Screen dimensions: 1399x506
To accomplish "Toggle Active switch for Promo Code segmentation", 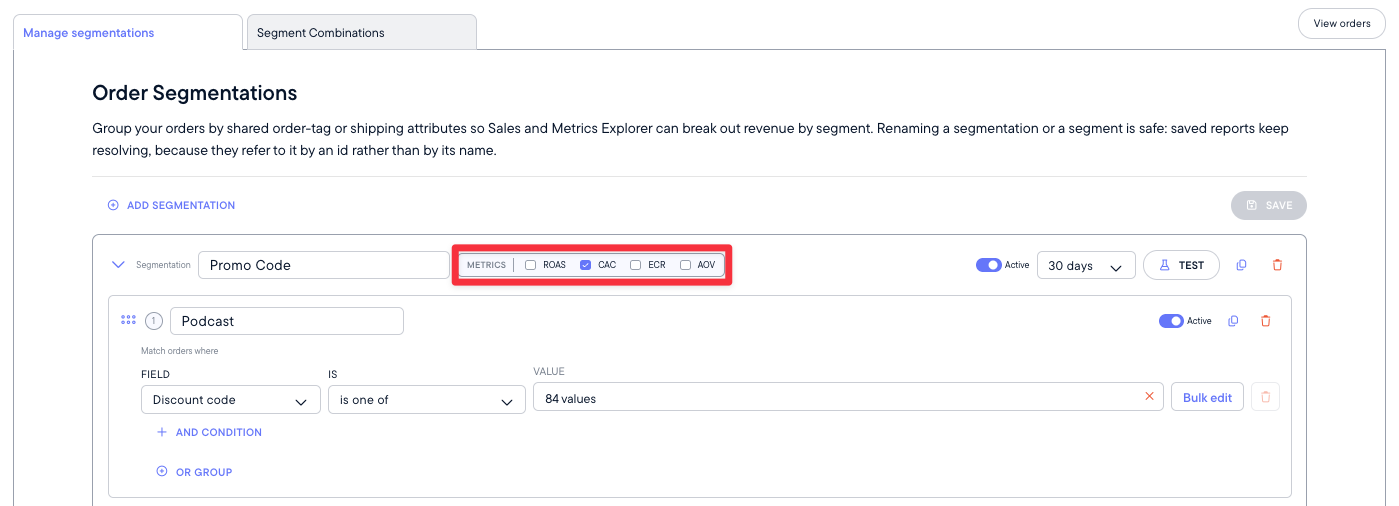I will 988,265.
